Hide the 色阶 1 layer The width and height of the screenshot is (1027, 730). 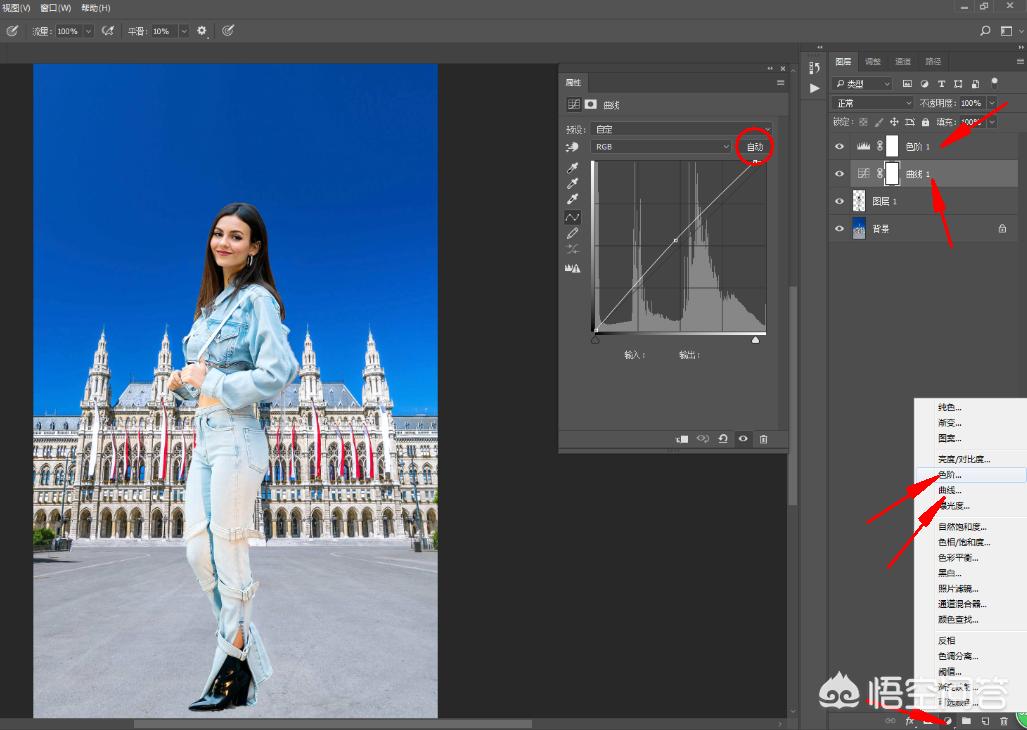tap(840, 146)
